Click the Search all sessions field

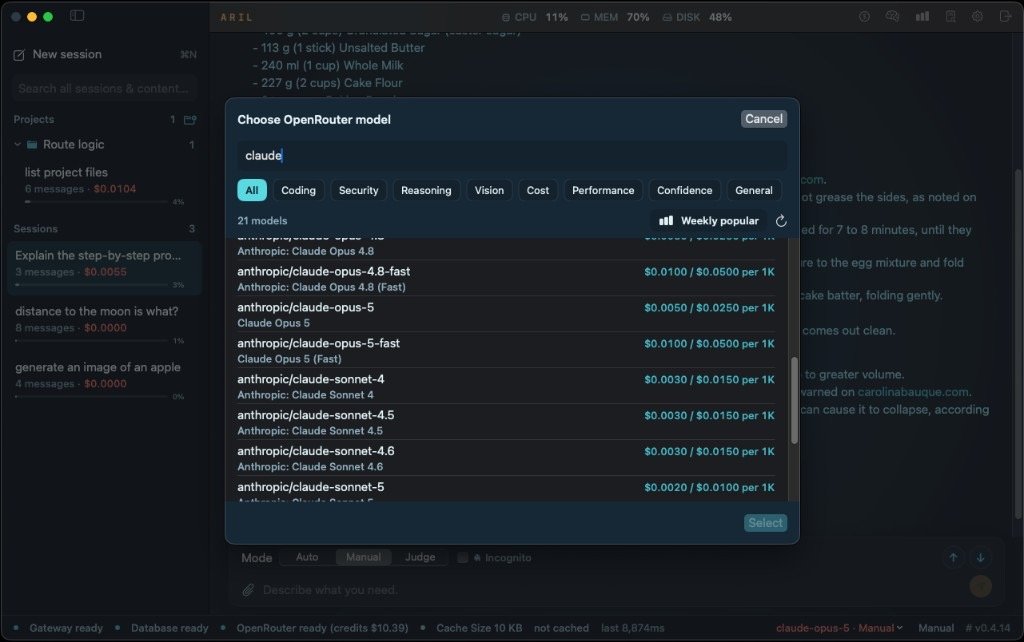click(104, 88)
